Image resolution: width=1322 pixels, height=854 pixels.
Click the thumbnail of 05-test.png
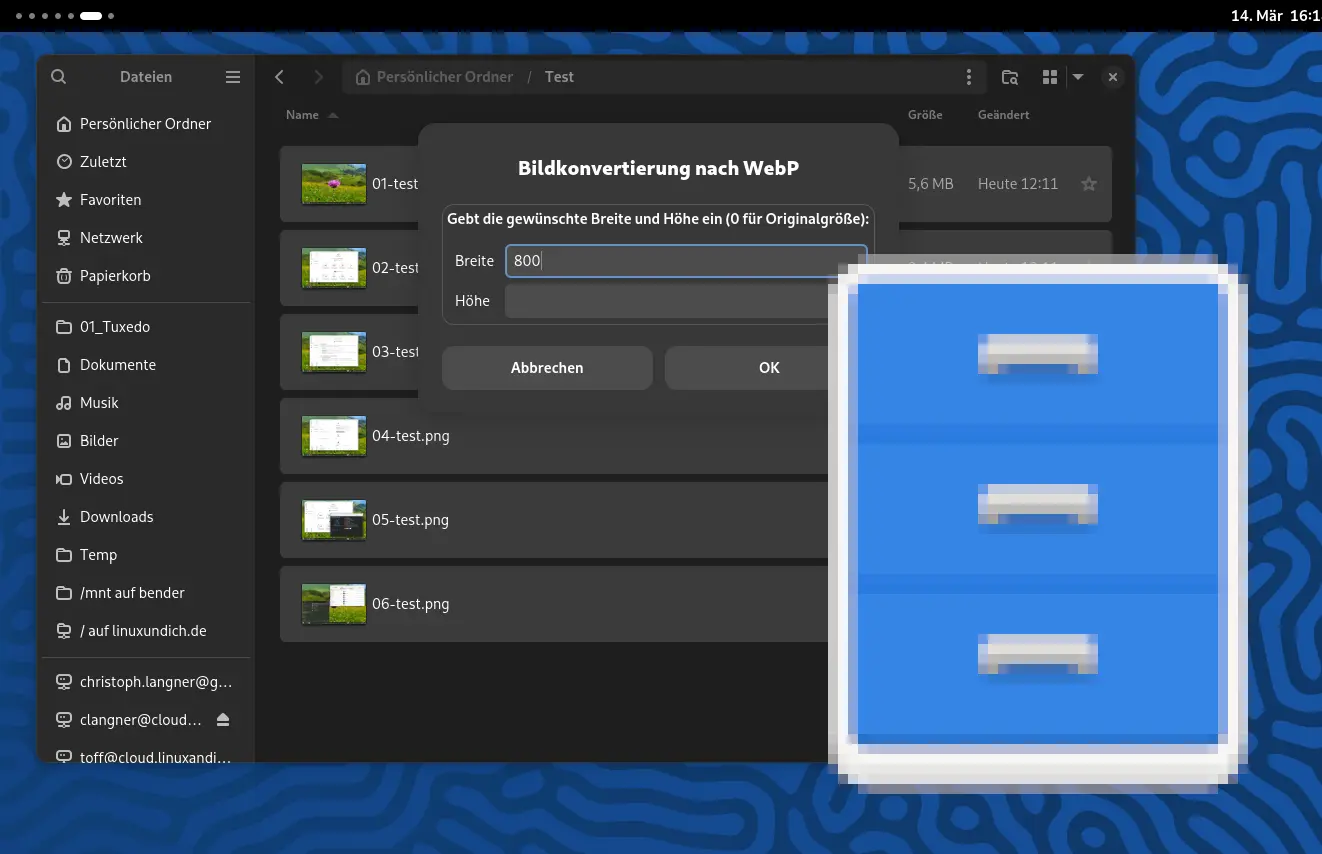click(333, 519)
